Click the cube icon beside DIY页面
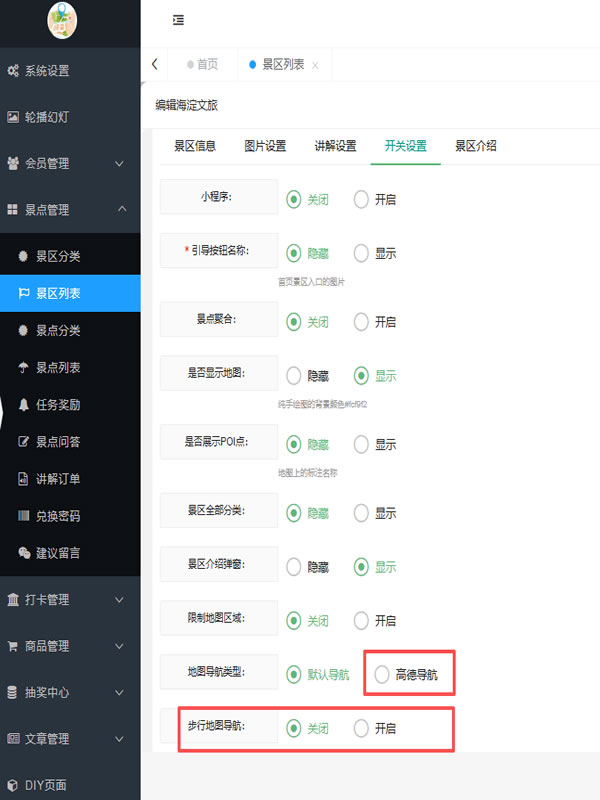The image size is (600, 800). click(x=13, y=785)
